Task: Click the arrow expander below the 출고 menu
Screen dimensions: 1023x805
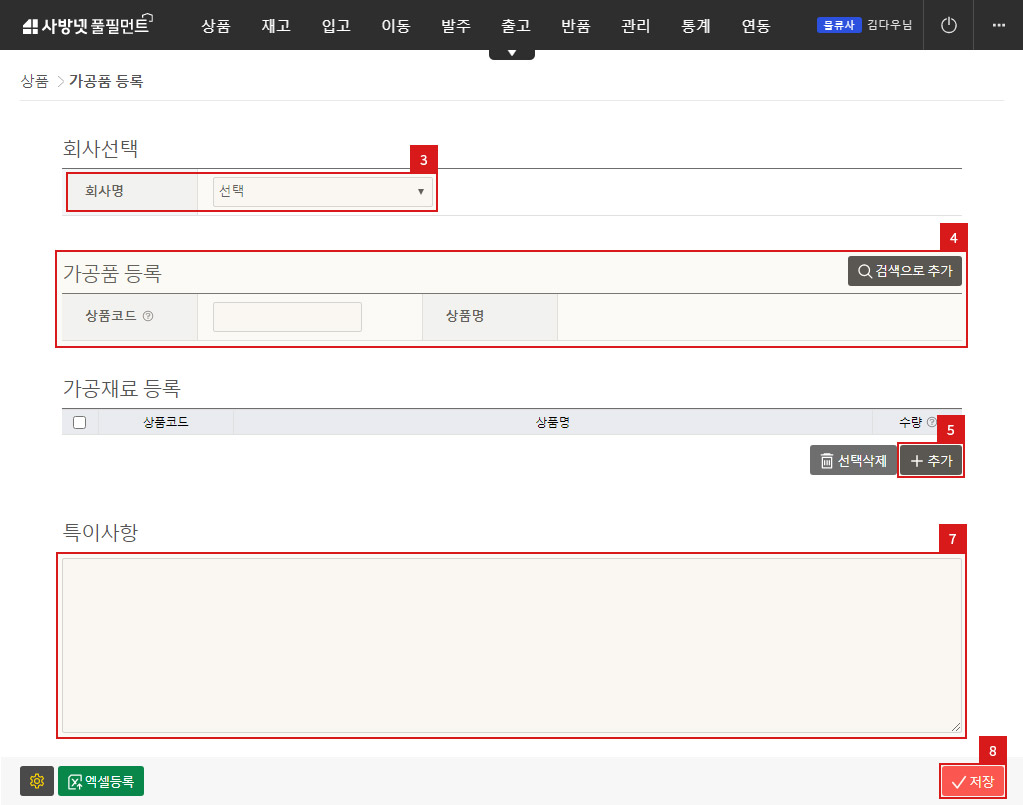Action: point(512,50)
